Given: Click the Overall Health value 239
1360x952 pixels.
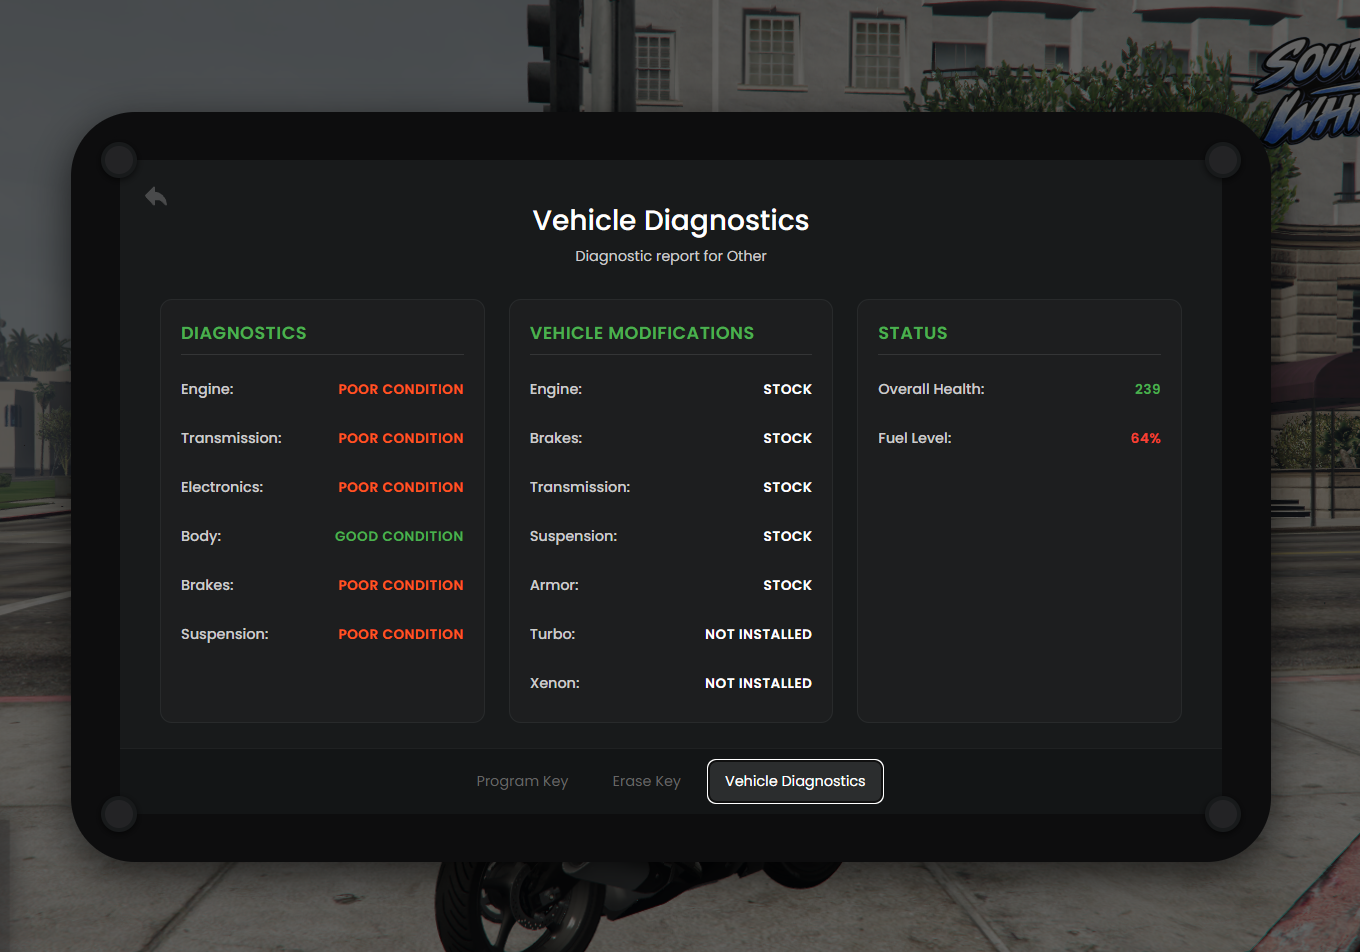Looking at the screenshot, I should pyautogui.click(x=1148, y=389).
